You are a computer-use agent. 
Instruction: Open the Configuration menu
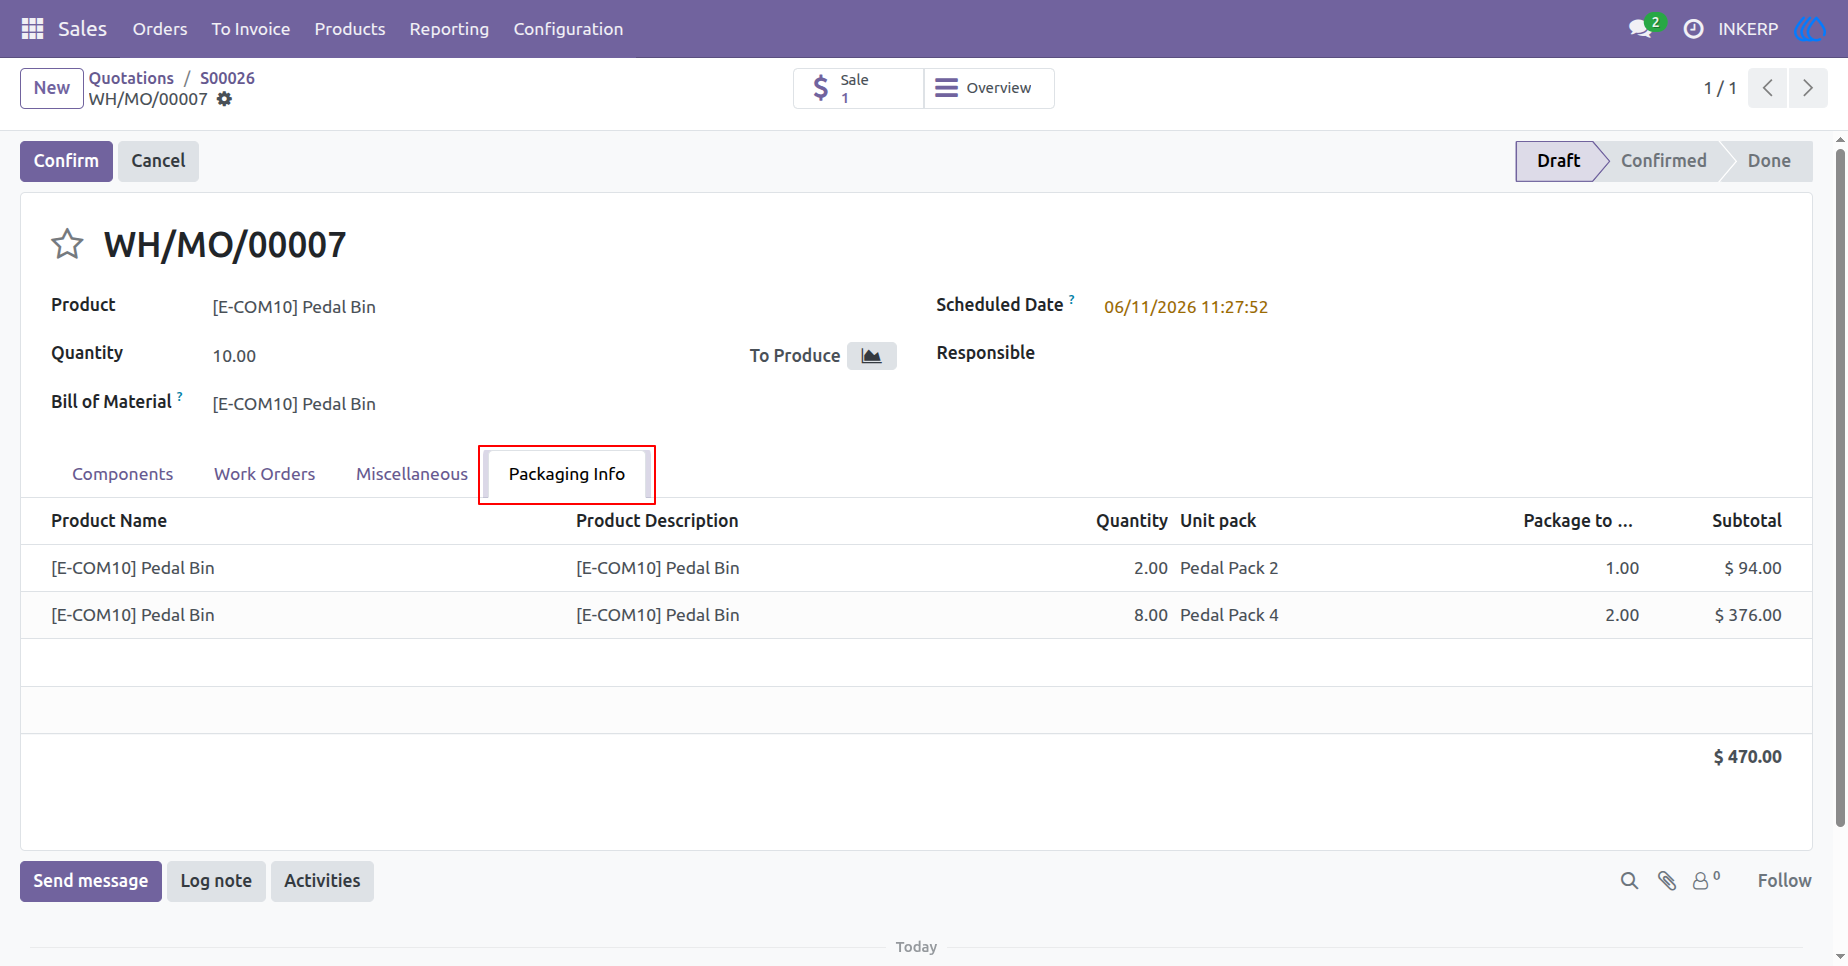568,29
